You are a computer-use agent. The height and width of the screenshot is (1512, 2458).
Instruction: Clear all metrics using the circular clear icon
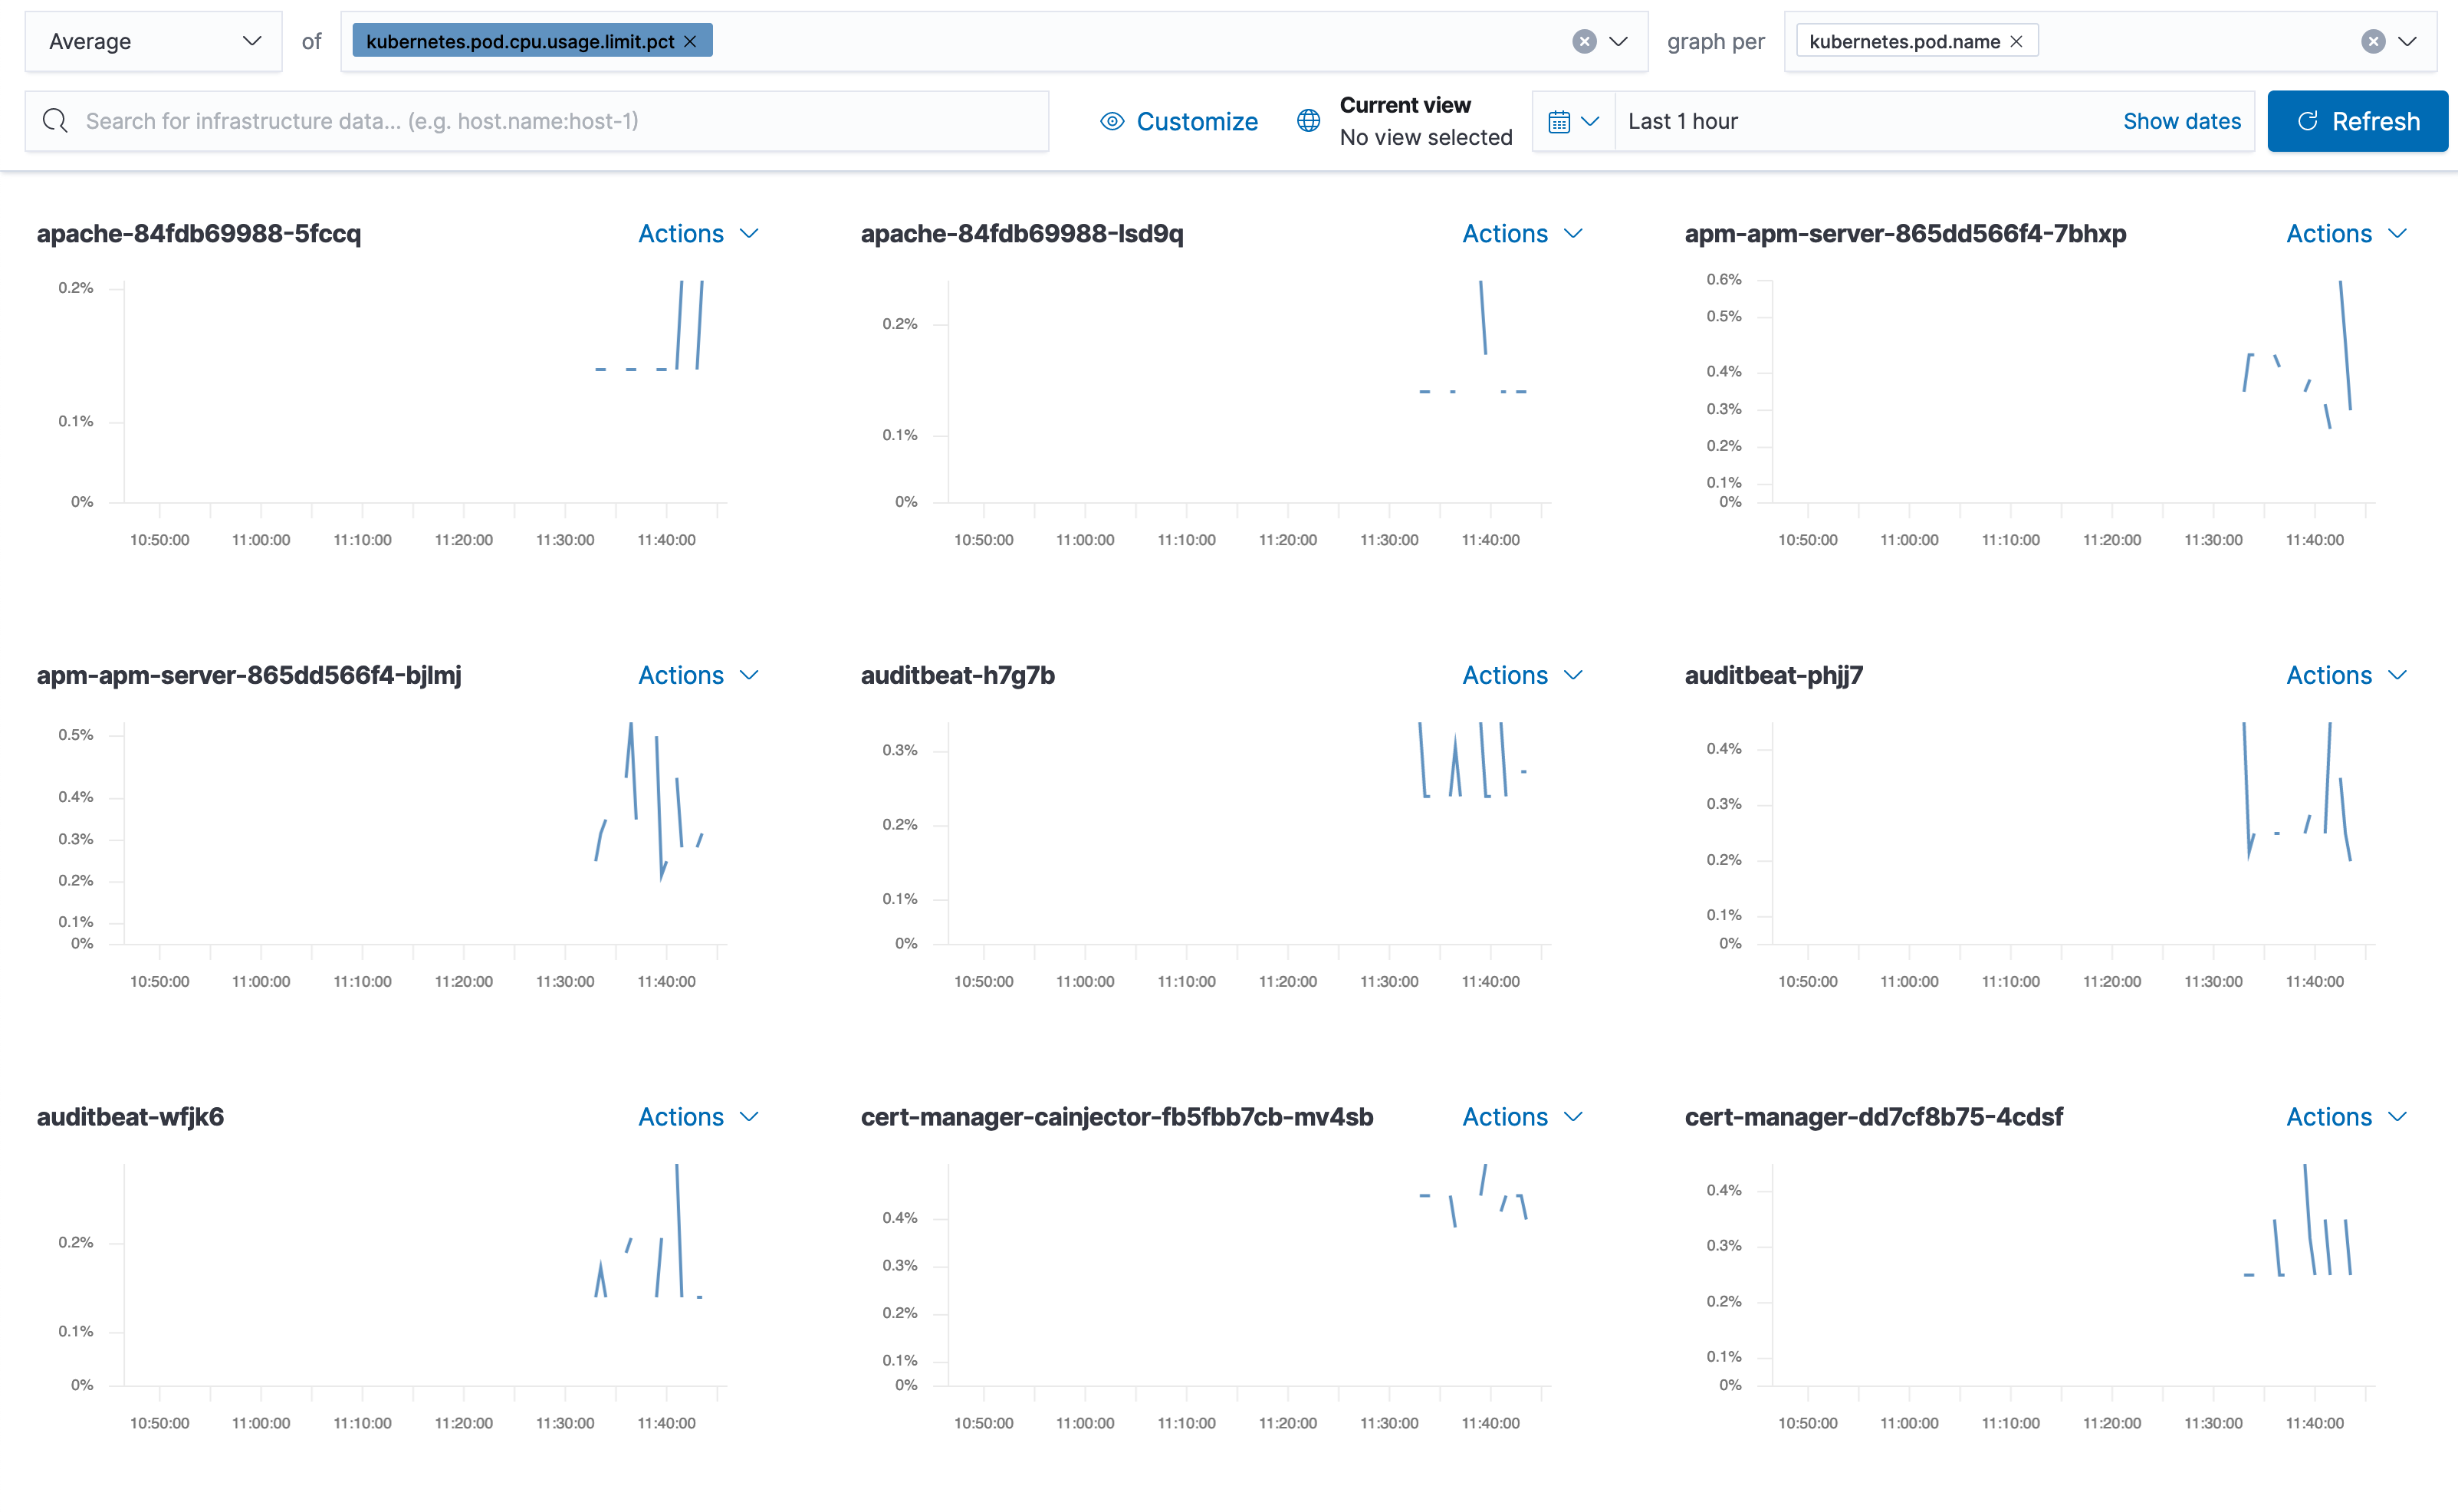(1583, 41)
